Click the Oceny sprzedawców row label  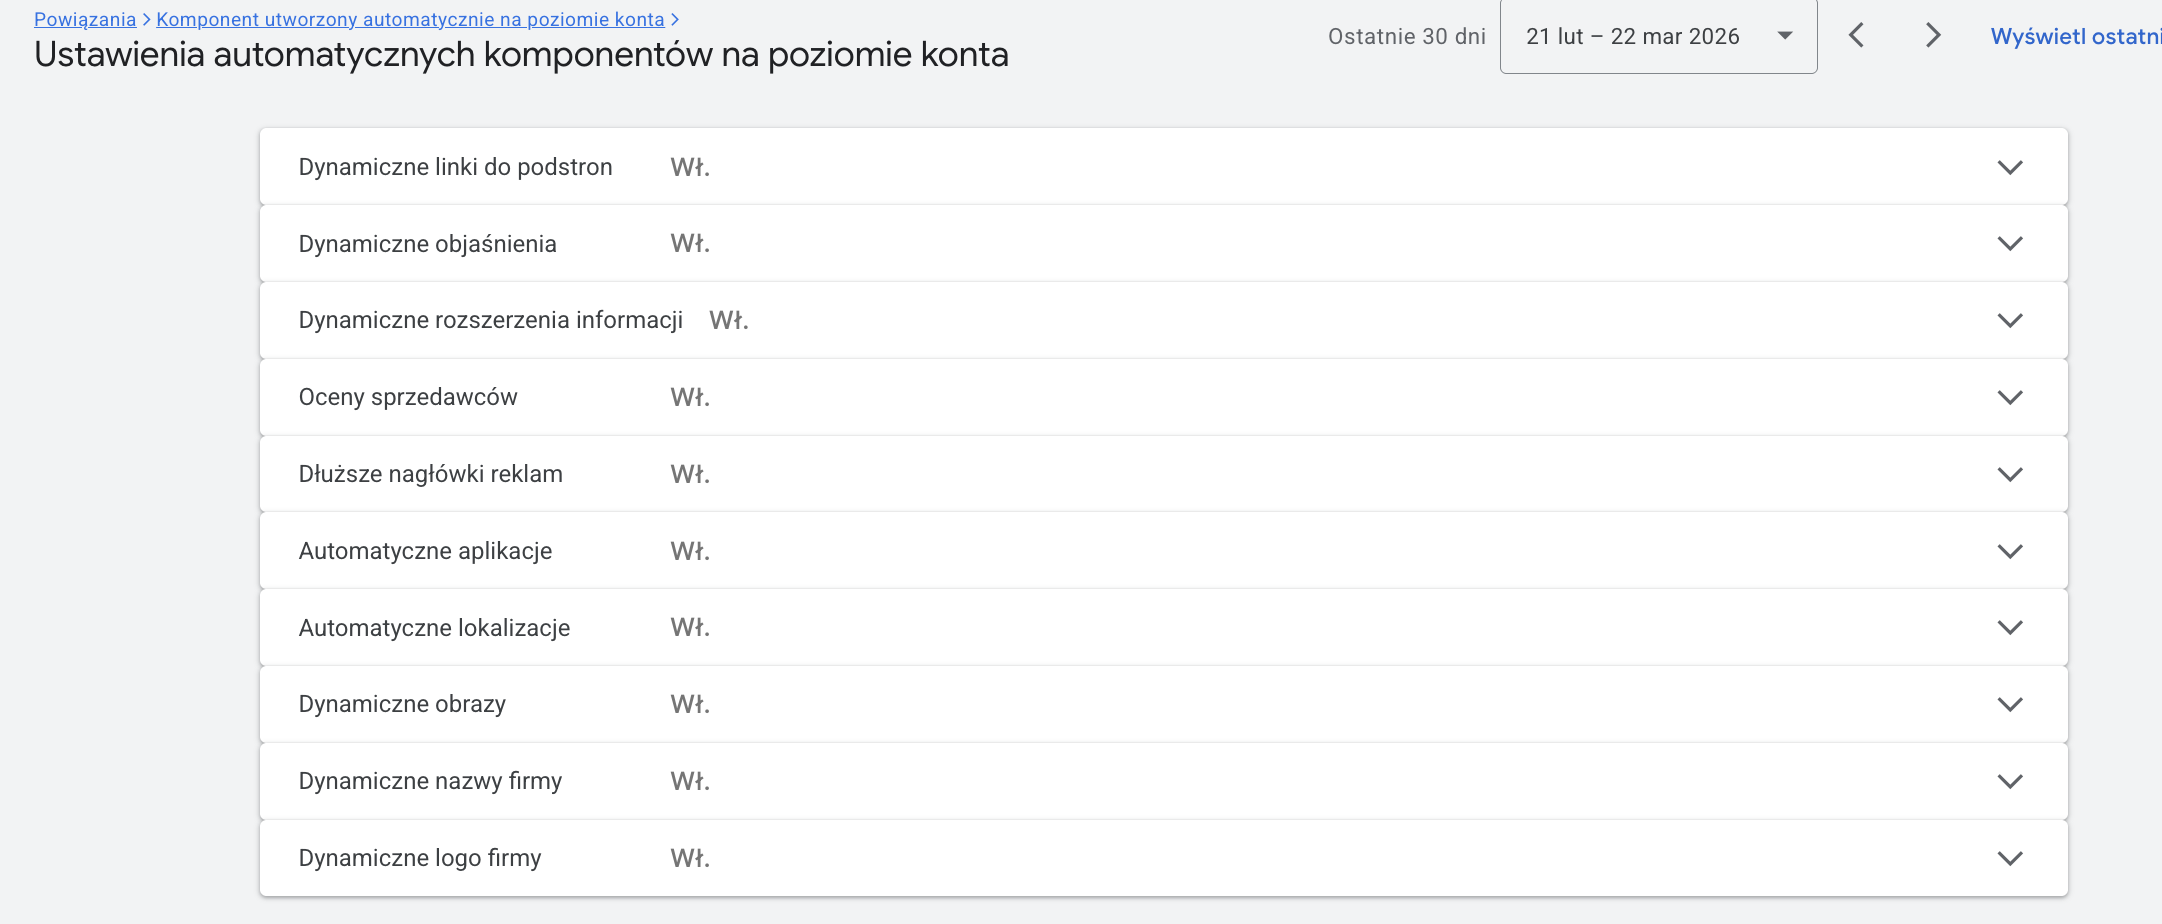[408, 397]
